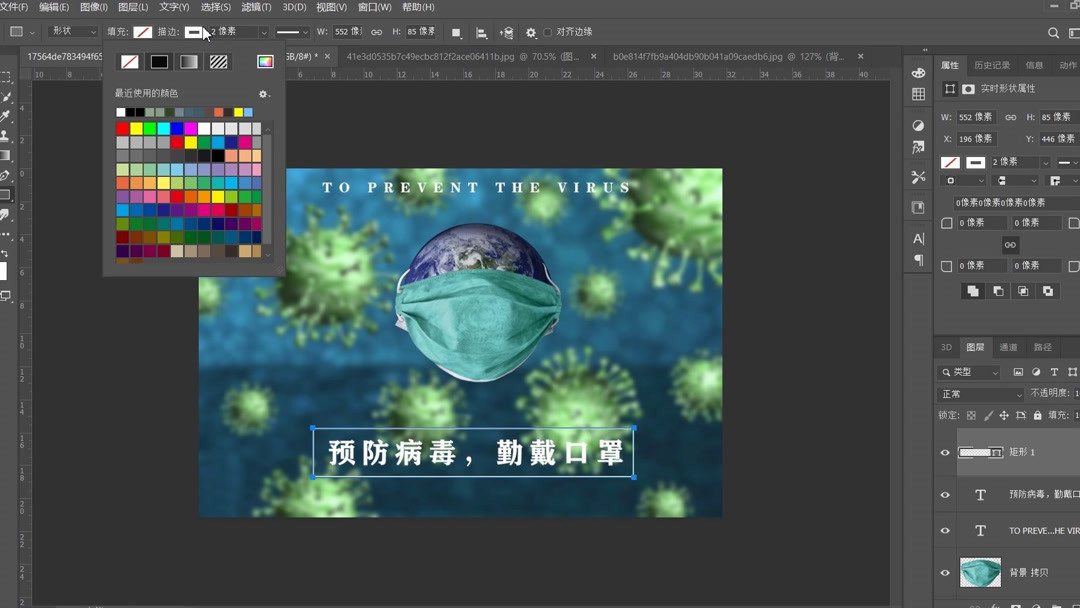Hide the 矩形 1 layer
The width and height of the screenshot is (1080, 608).
point(944,452)
